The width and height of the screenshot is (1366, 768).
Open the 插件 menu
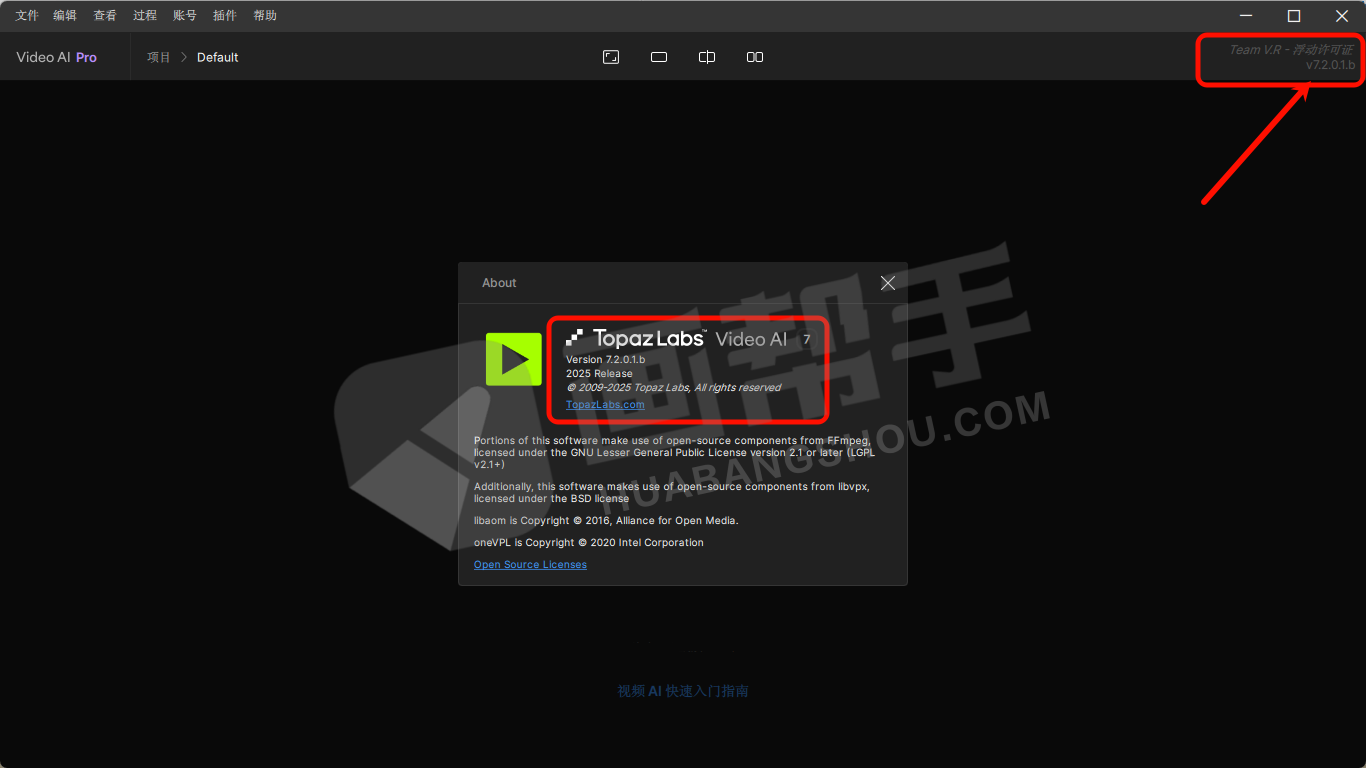click(225, 16)
